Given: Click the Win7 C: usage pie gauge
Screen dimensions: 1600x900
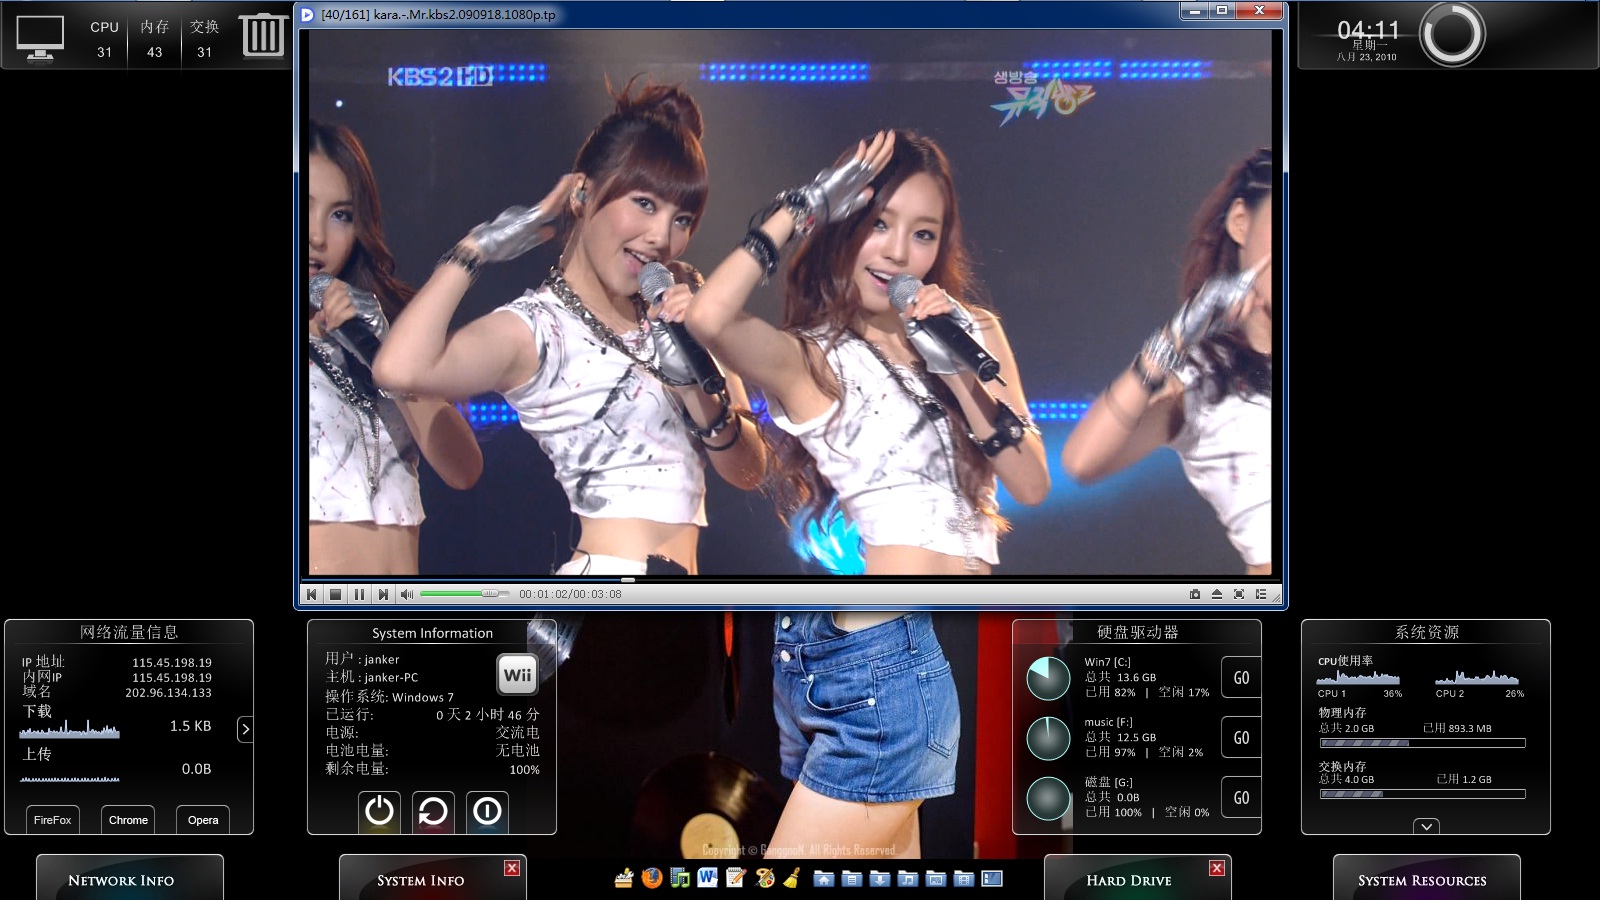Looking at the screenshot, I should (1049, 678).
